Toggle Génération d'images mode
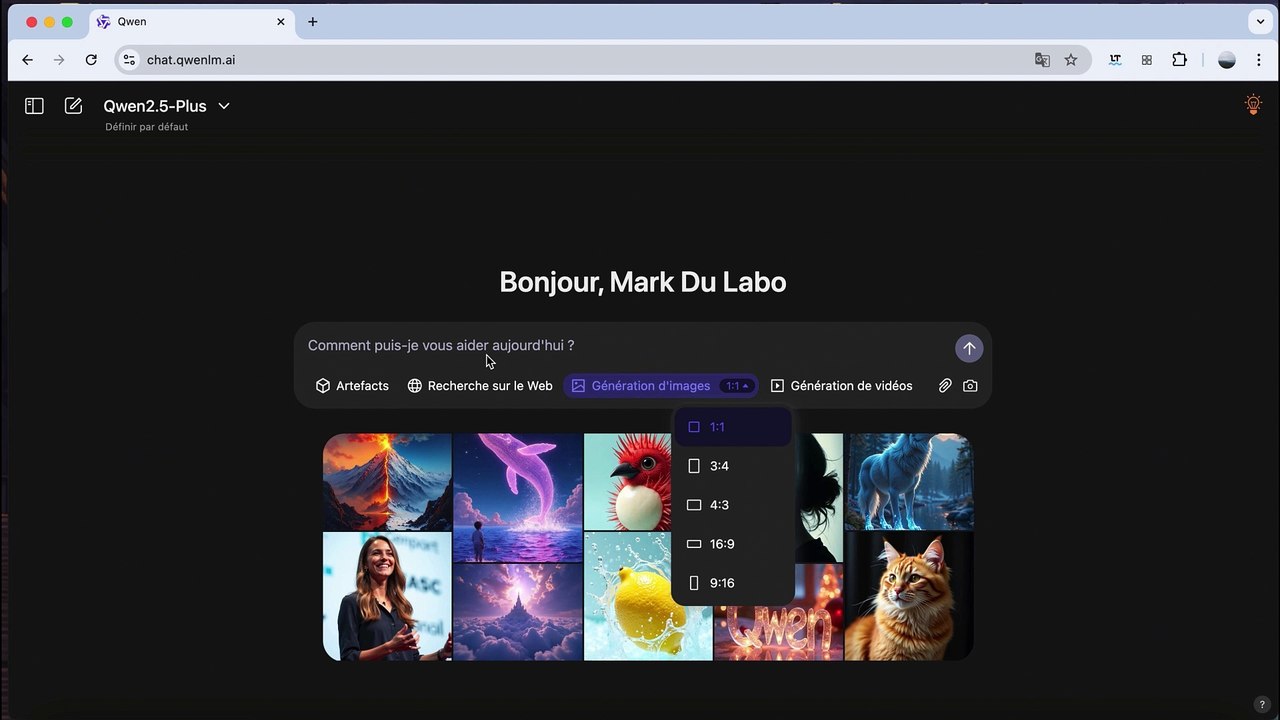Viewport: 1280px width, 720px height. (x=640, y=386)
